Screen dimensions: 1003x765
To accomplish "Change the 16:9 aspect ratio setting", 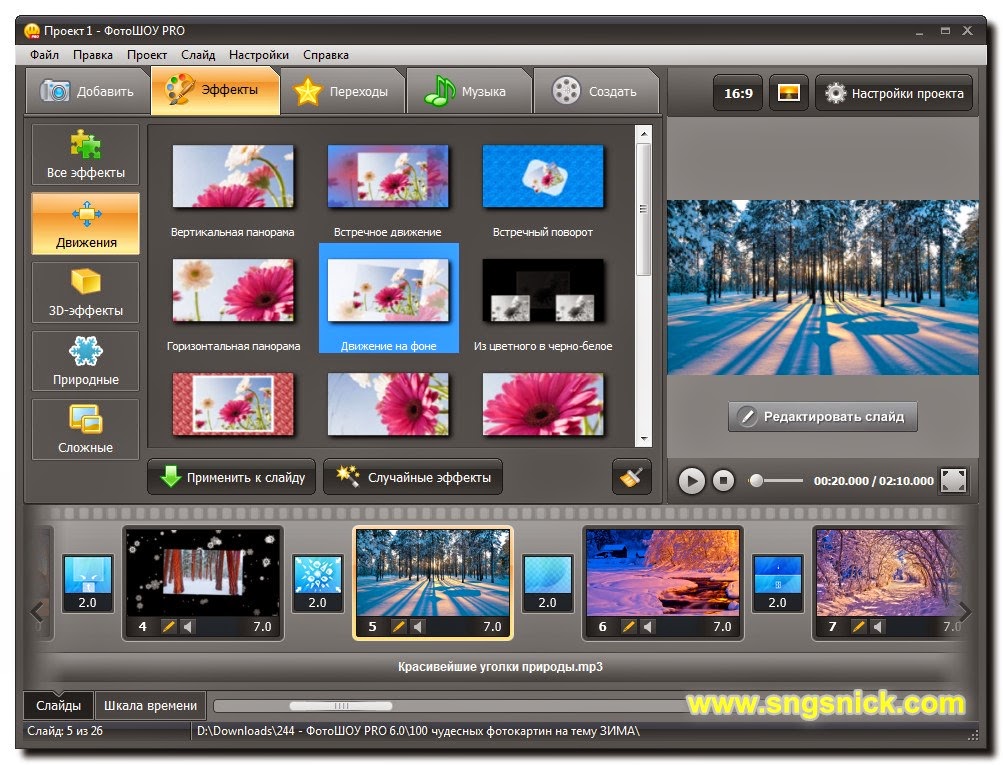I will point(738,93).
